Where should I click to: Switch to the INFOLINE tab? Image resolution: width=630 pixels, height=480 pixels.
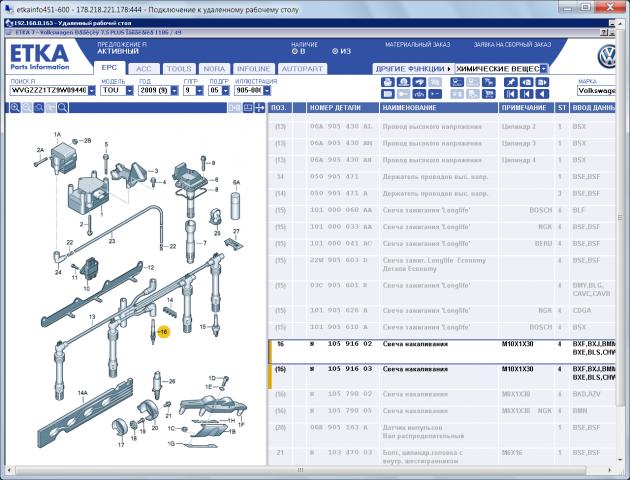254,69
